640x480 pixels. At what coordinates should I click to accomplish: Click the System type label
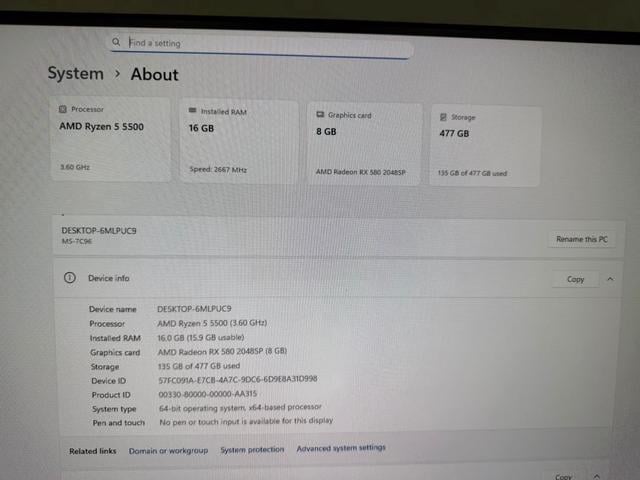click(x=114, y=409)
